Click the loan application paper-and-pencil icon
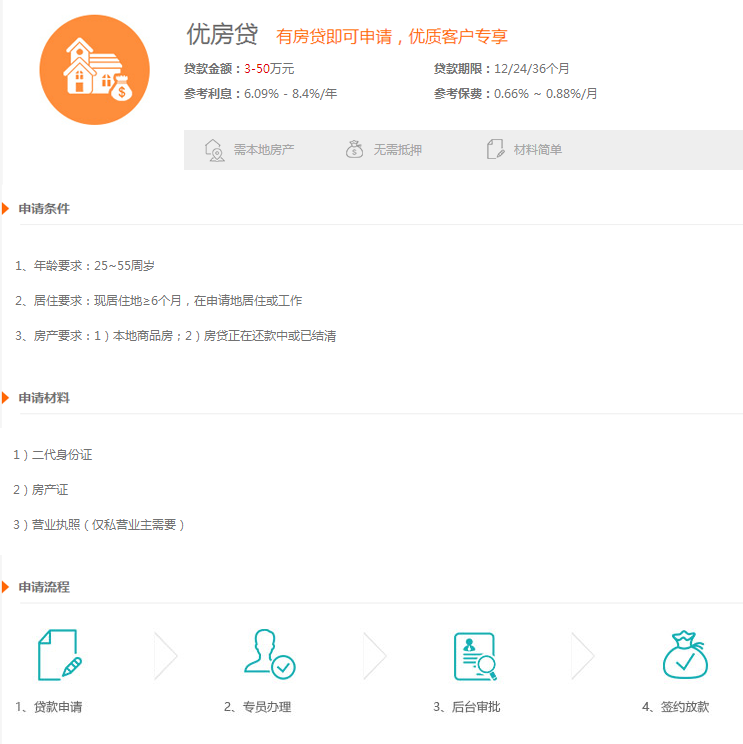743x744 pixels. (60, 655)
